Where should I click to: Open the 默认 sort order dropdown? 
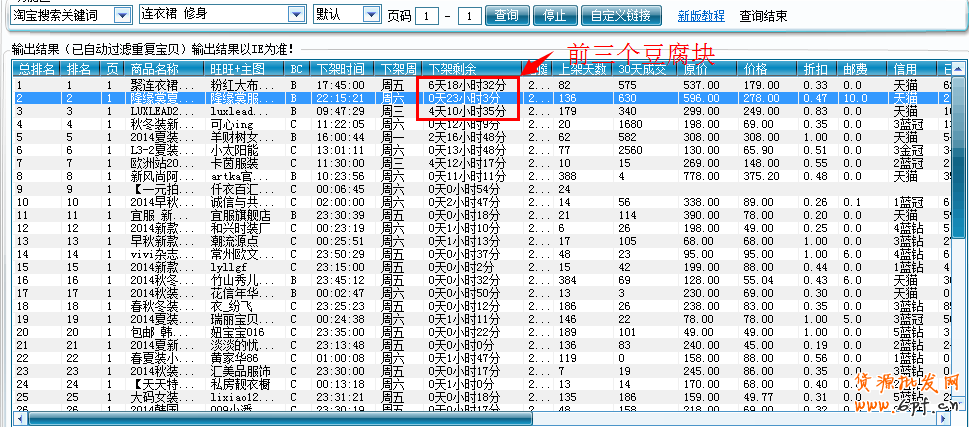tap(371, 15)
